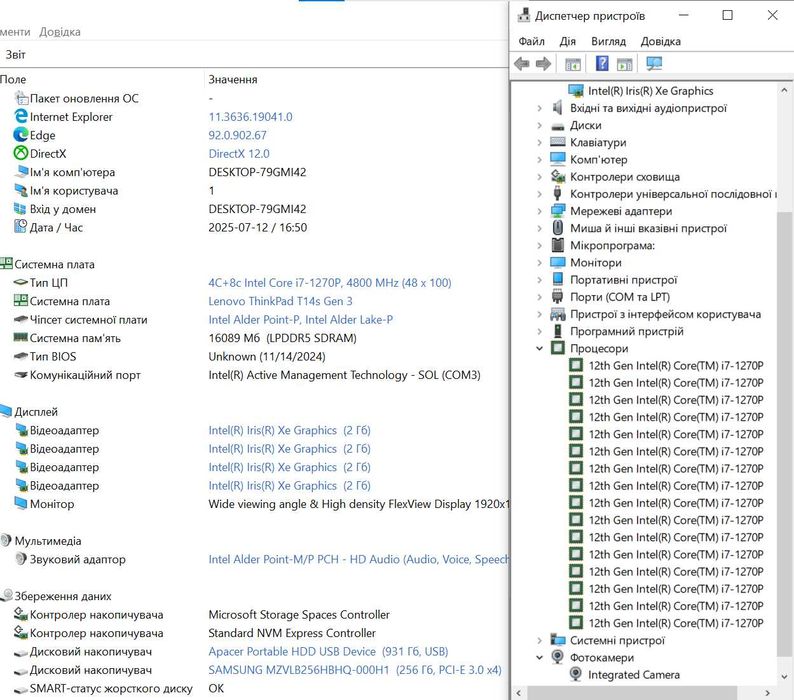Screen dimensions: 794x700
Task: Click the Вхід у домен Windows flag icon
Action: pyautogui.click(x=20, y=209)
